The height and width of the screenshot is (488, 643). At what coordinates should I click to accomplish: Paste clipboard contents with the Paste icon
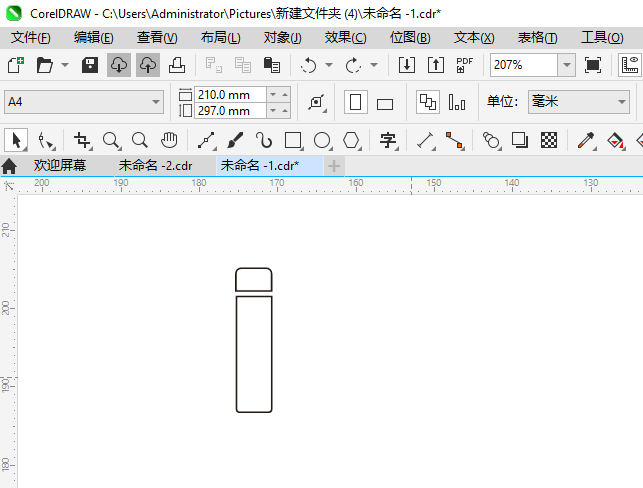(271, 65)
